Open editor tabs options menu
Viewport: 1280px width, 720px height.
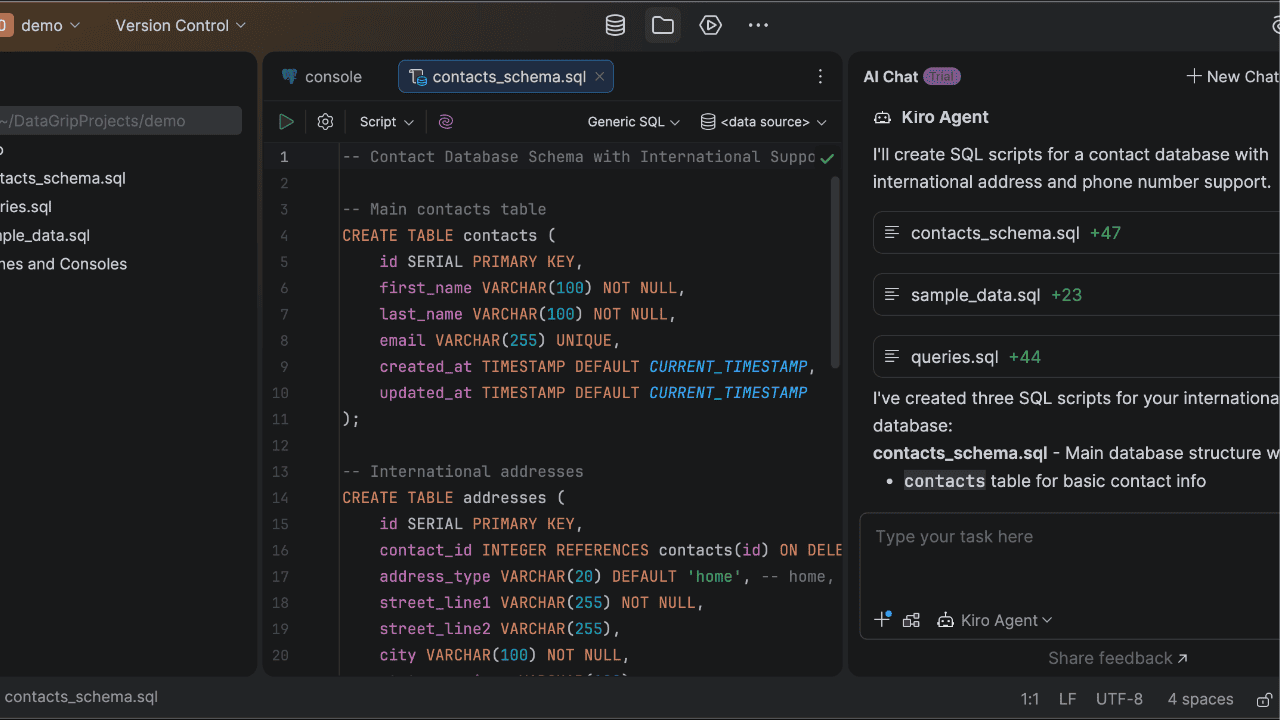click(x=820, y=77)
